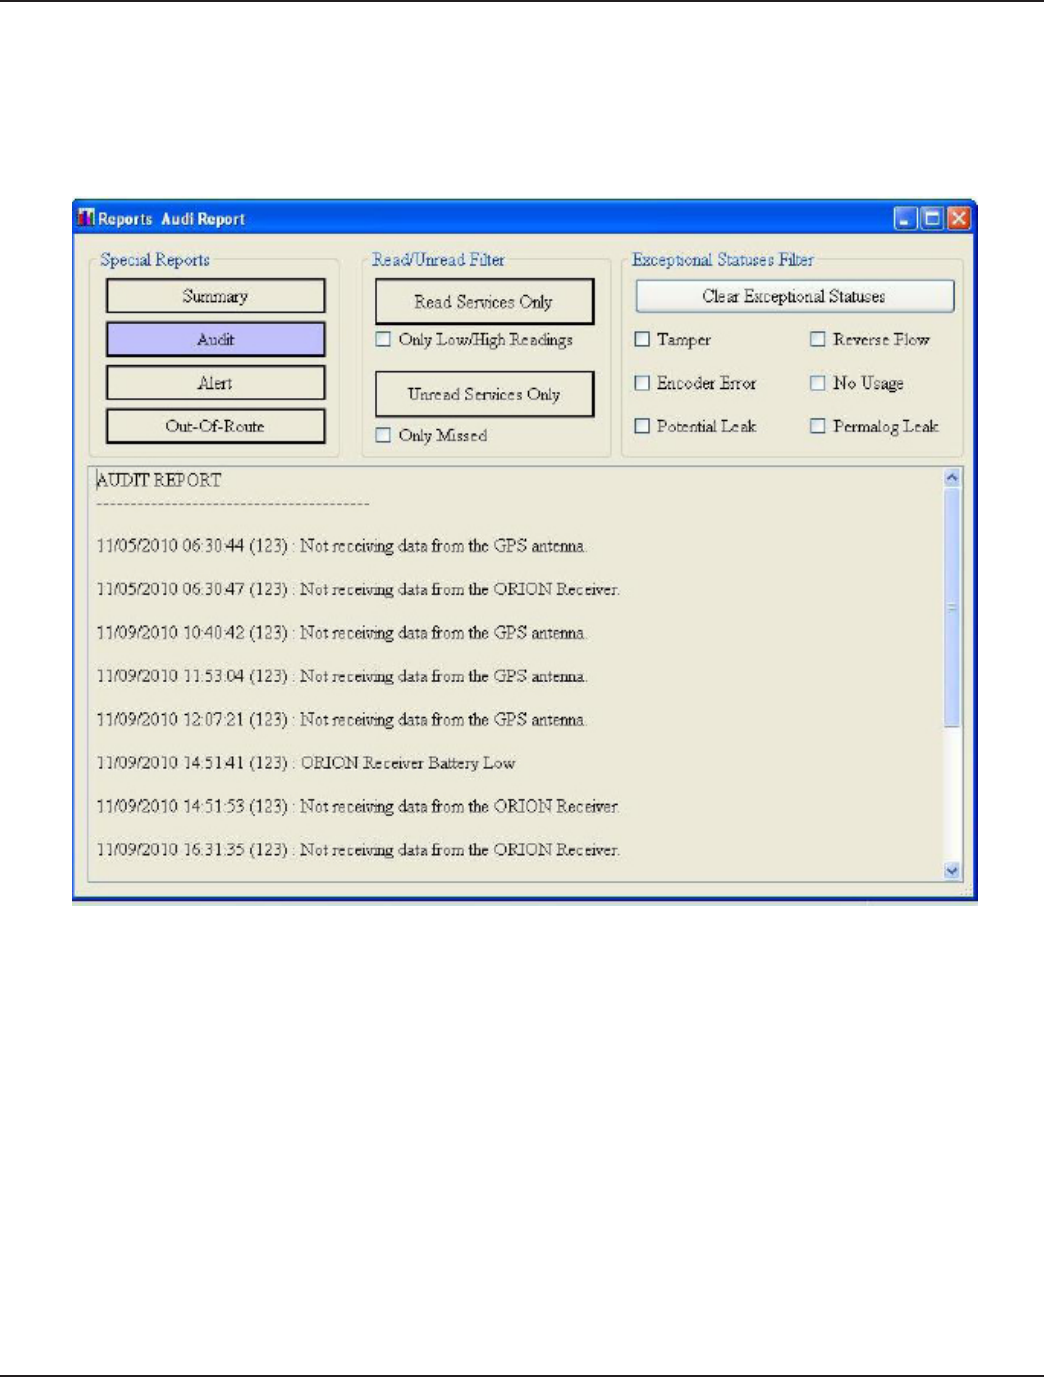Open the Alert report
1044x1377 pixels.
coord(216,383)
